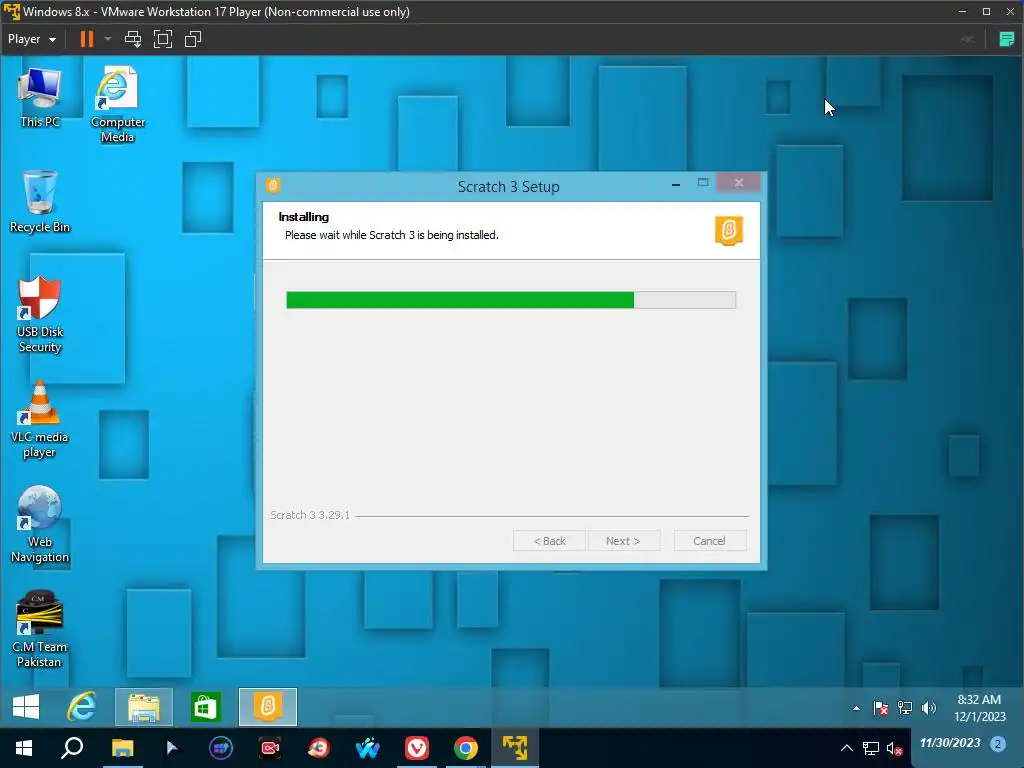Click the Cancel button in Scratch Setup

click(x=709, y=541)
